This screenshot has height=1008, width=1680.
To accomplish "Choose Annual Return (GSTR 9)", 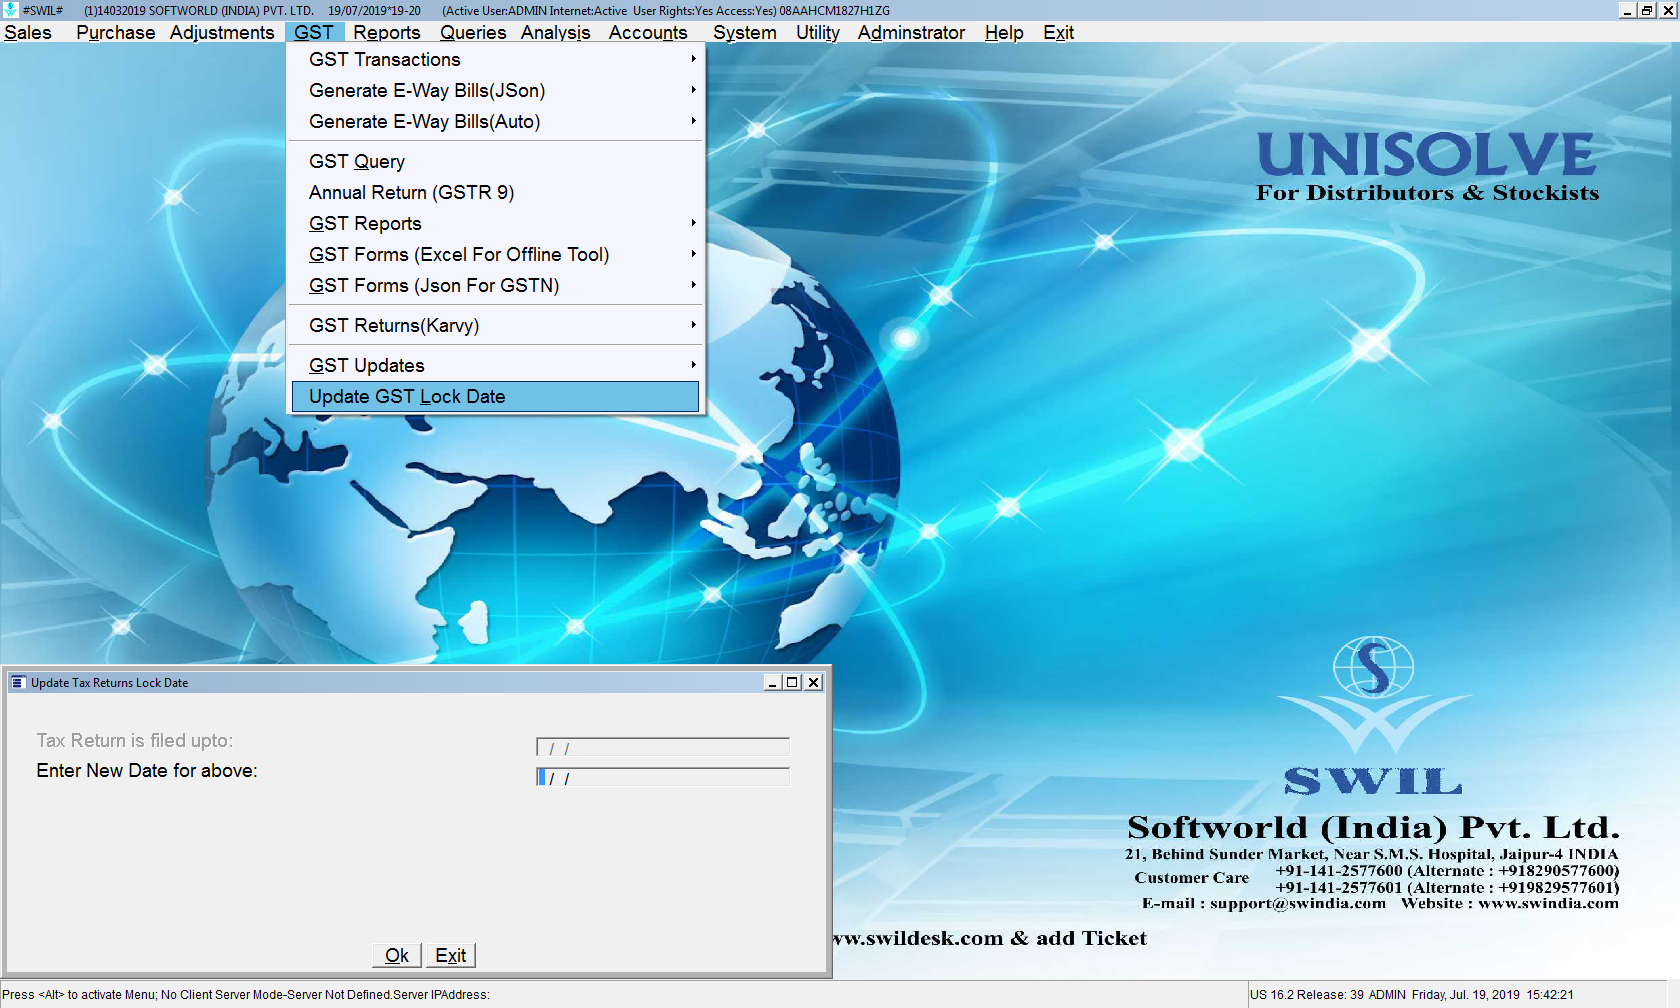I will coord(495,193).
